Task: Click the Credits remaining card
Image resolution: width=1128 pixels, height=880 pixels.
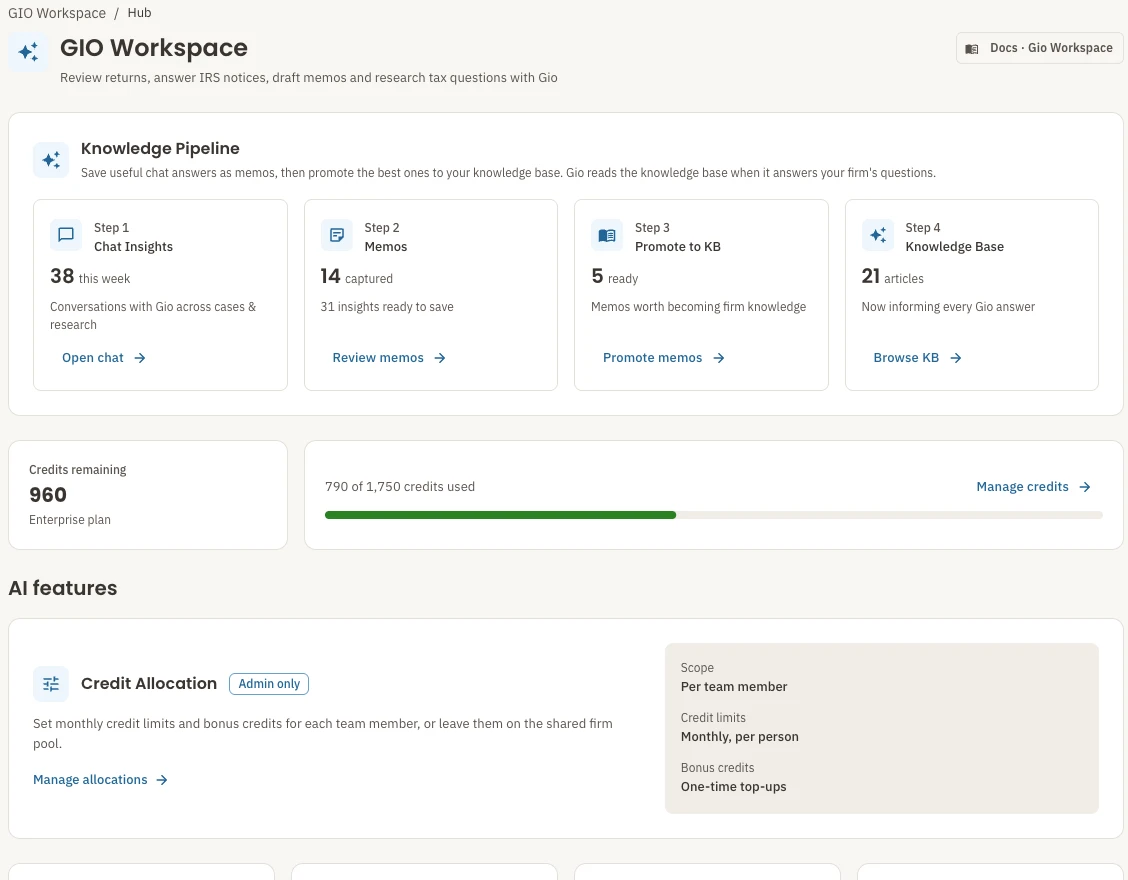Action: tap(148, 495)
